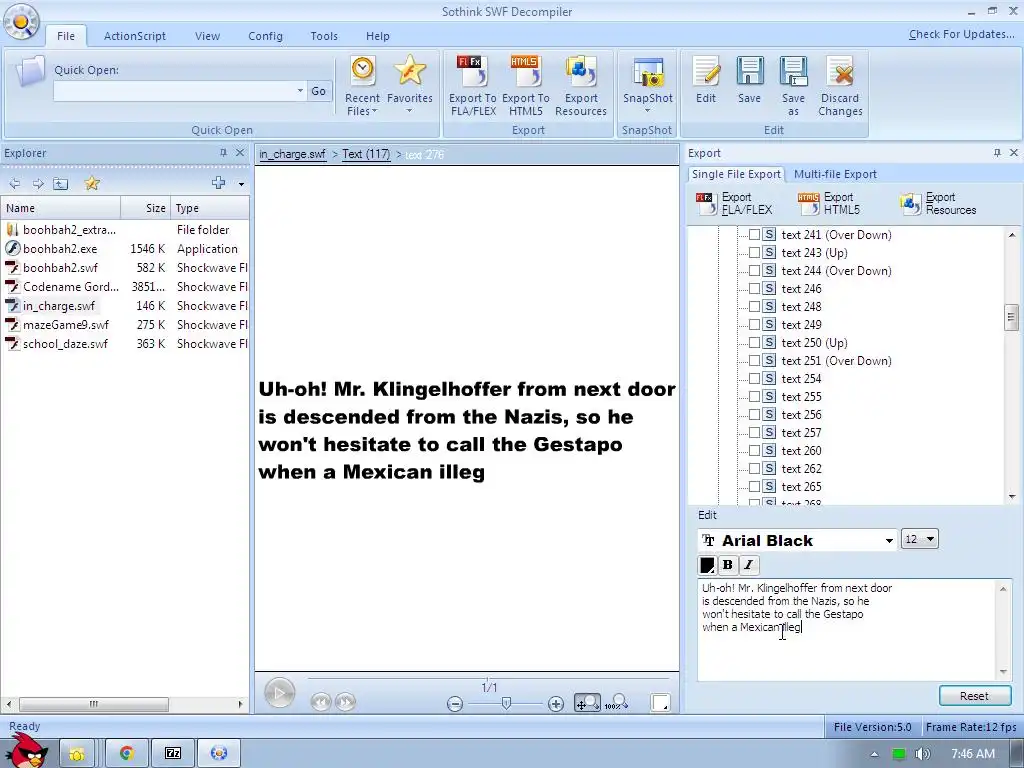
Task: Click the zoom slider handle
Action: point(506,703)
